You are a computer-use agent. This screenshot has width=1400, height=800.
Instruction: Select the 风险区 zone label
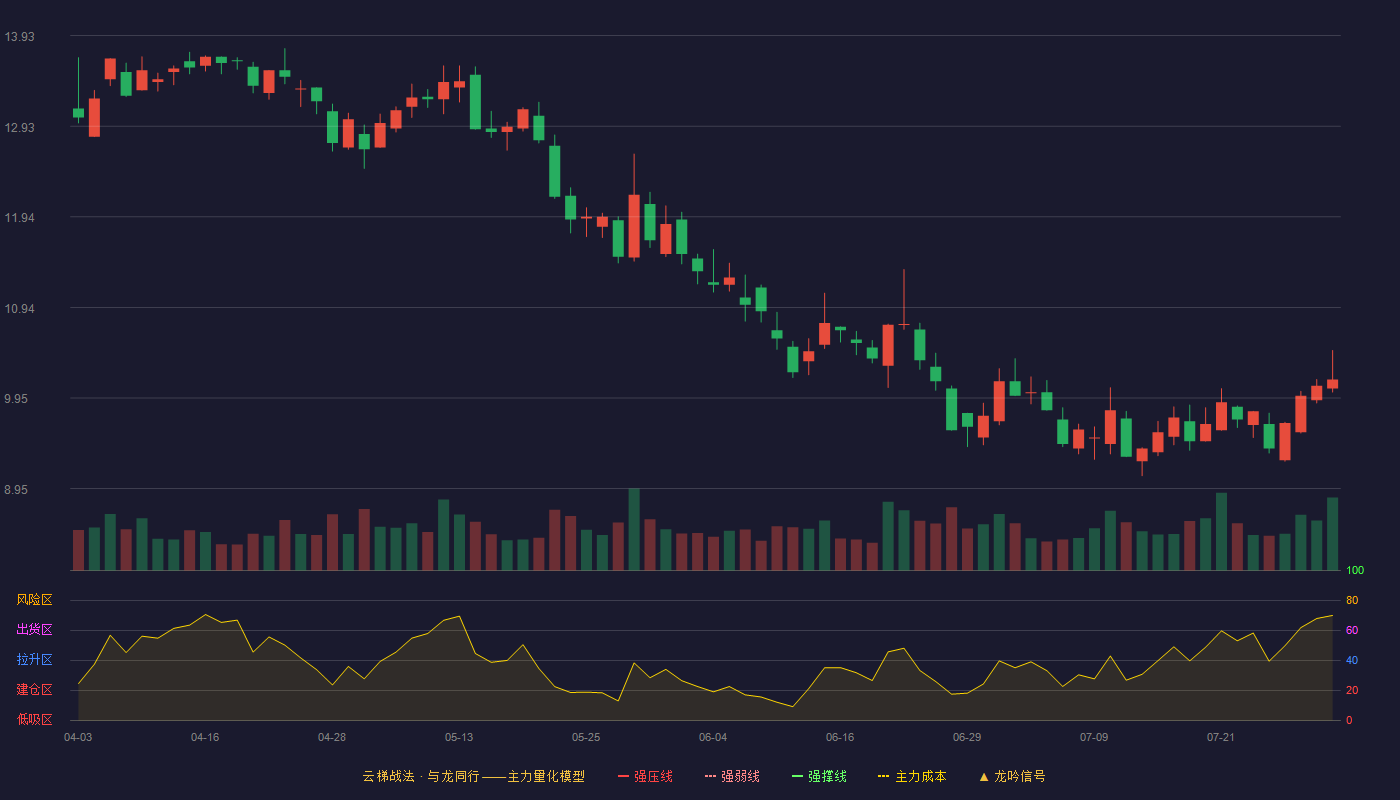pos(34,600)
